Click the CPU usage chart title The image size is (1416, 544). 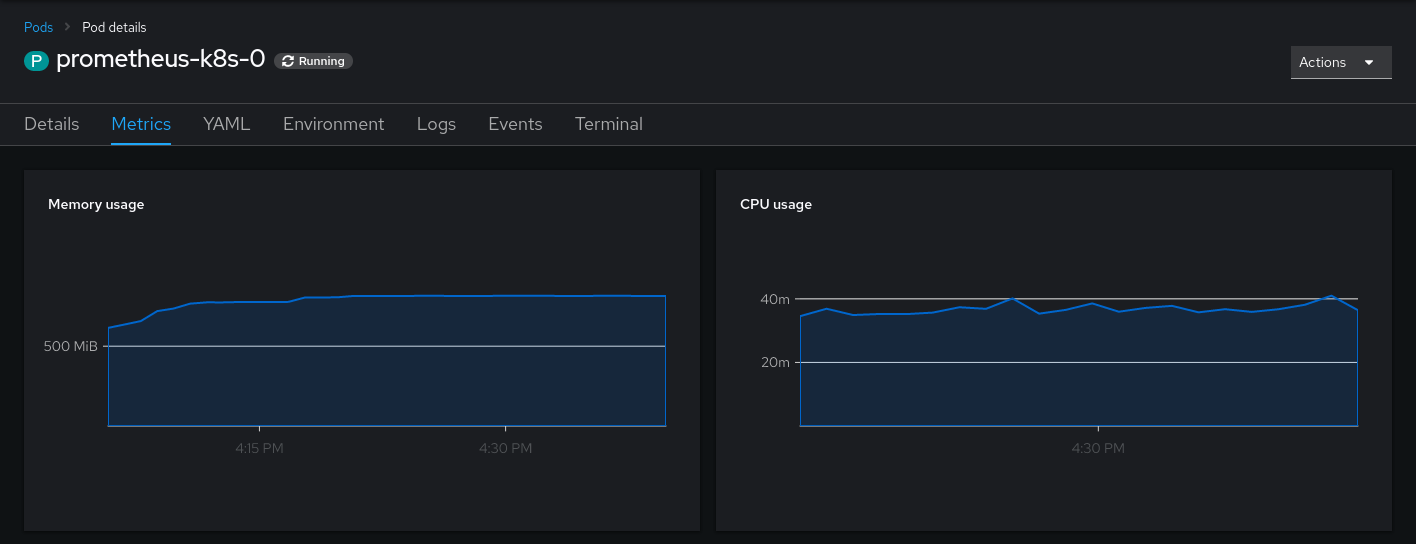point(775,204)
